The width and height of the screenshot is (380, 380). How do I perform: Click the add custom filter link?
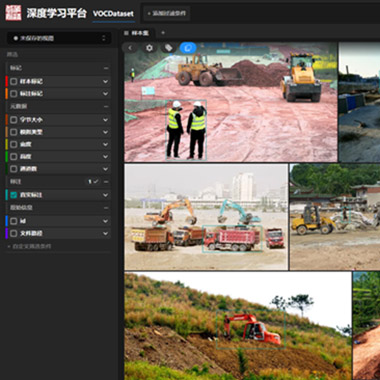pyautogui.click(x=29, y=246)
